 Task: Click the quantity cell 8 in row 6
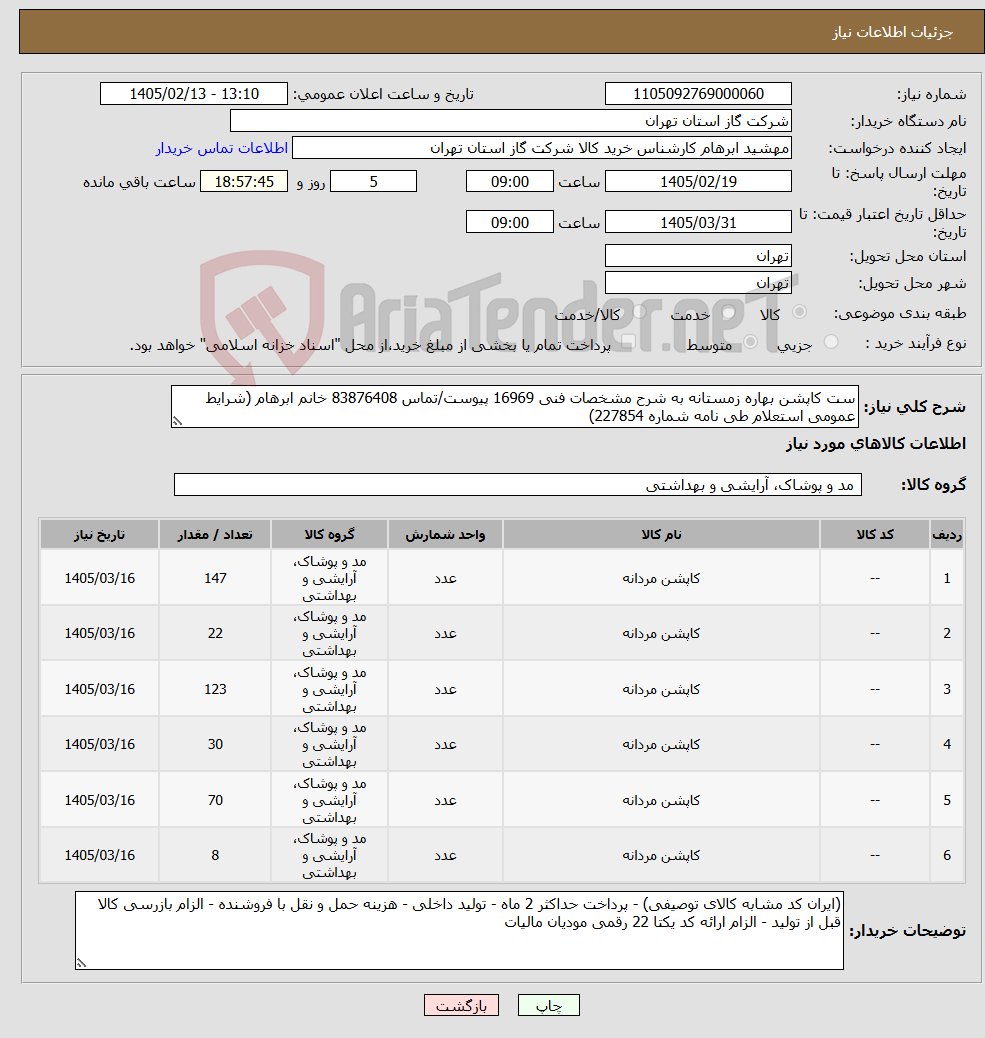pos(215,855)
